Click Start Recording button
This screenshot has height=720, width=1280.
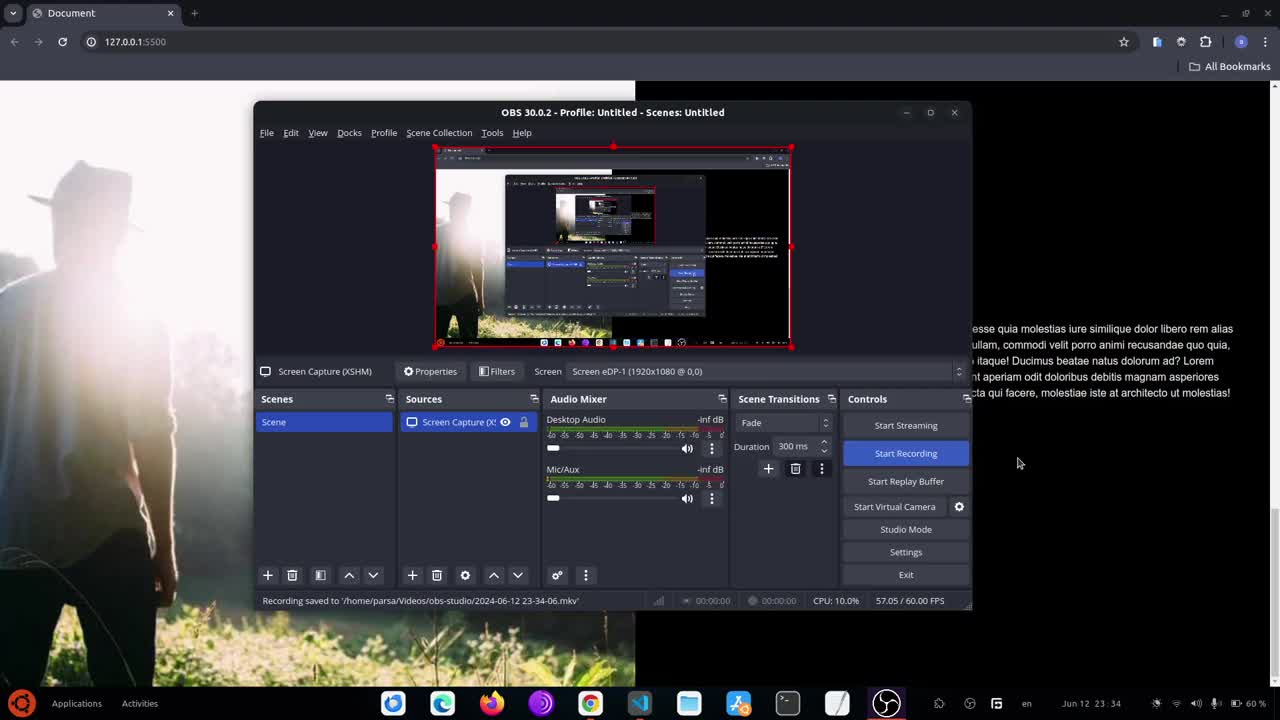[x=905, y=454]
